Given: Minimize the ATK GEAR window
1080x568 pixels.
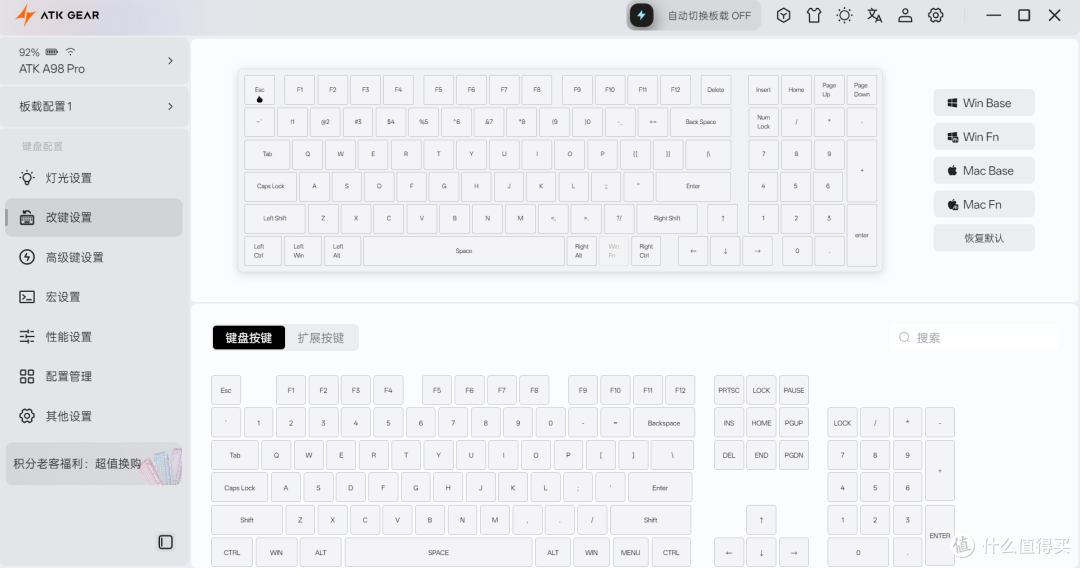Looking at the screenshot, I should coord(993,15).
